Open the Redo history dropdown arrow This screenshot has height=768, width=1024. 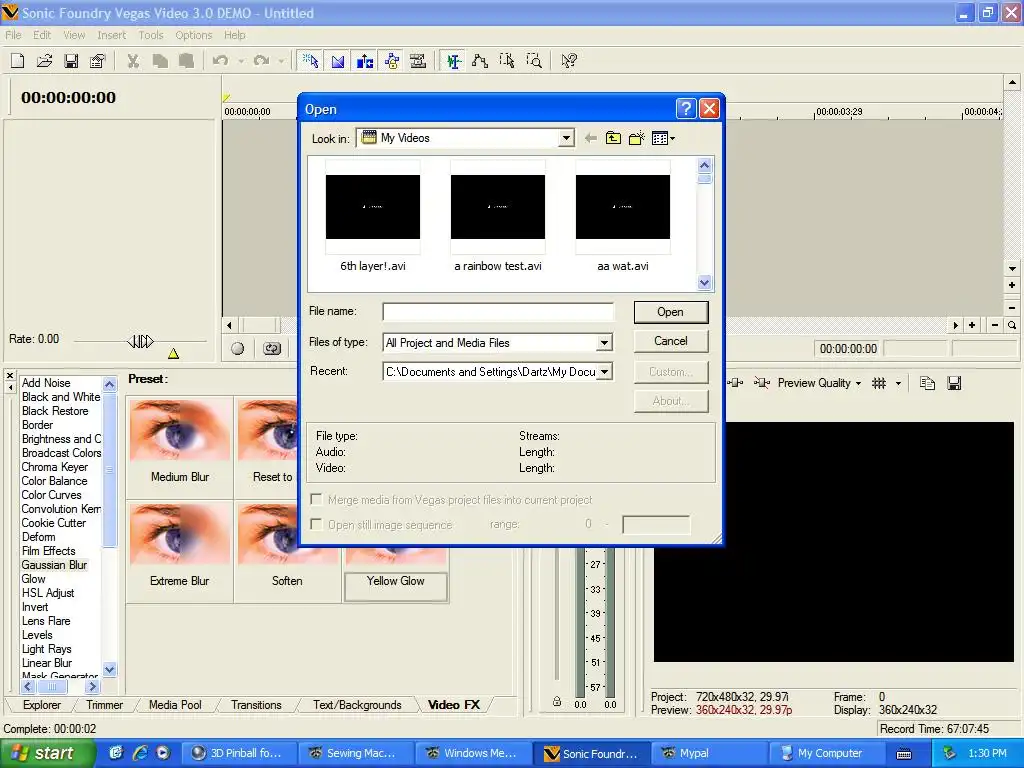pyautogui.click(x=281, y=61)
